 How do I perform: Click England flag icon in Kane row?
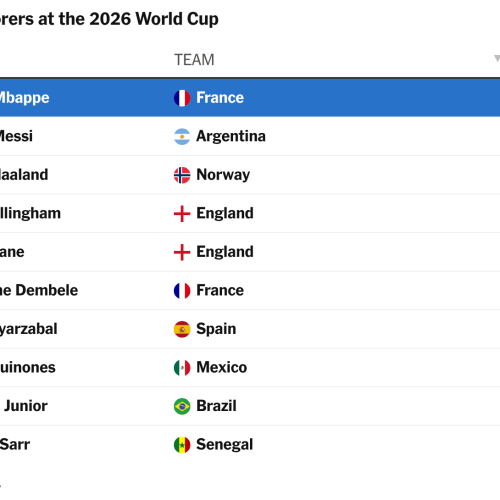pos(182,252)
